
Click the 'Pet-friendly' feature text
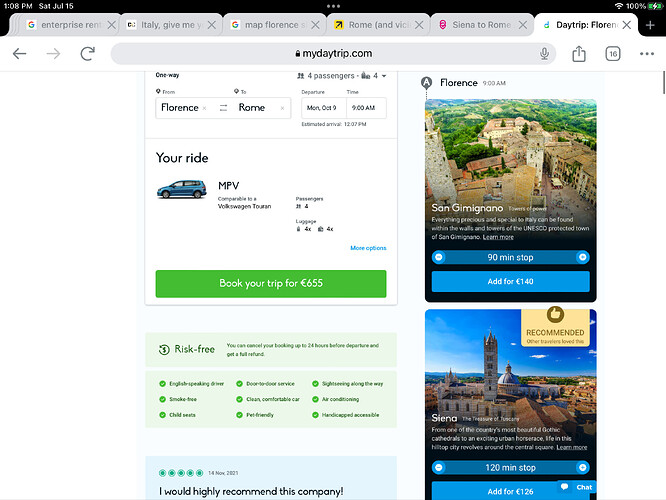click(x=260, y=415)
